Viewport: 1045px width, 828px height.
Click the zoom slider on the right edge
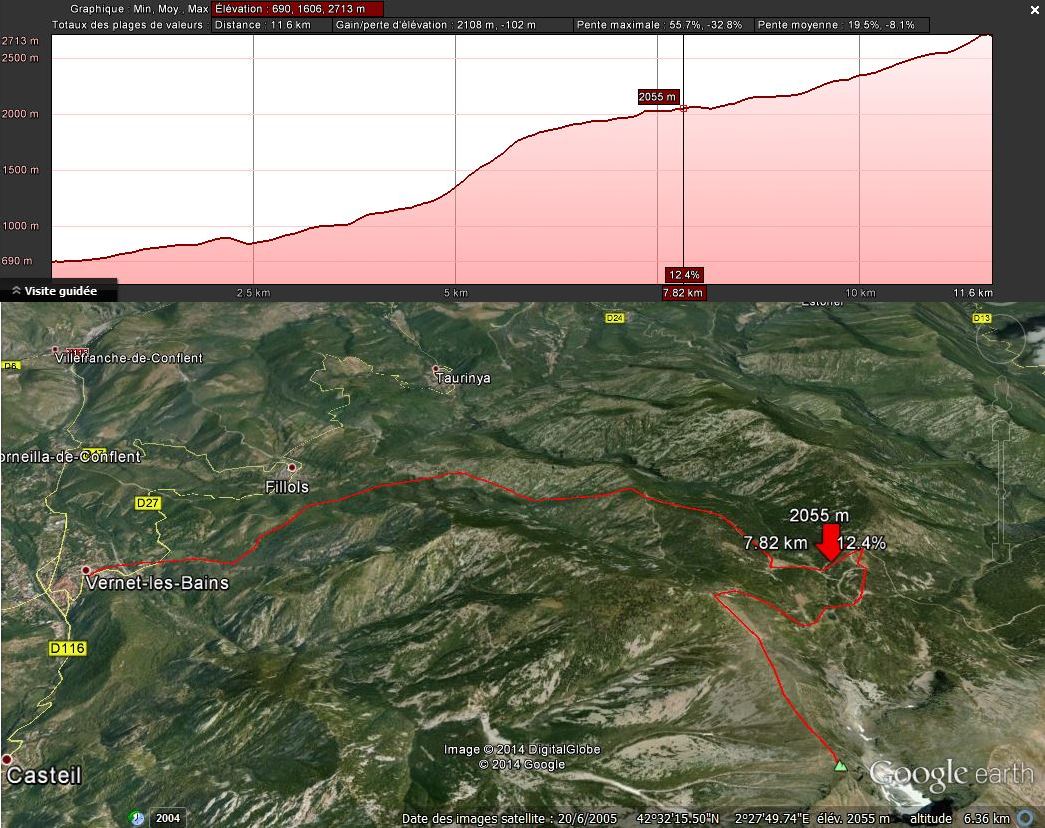click(1002, 490)
